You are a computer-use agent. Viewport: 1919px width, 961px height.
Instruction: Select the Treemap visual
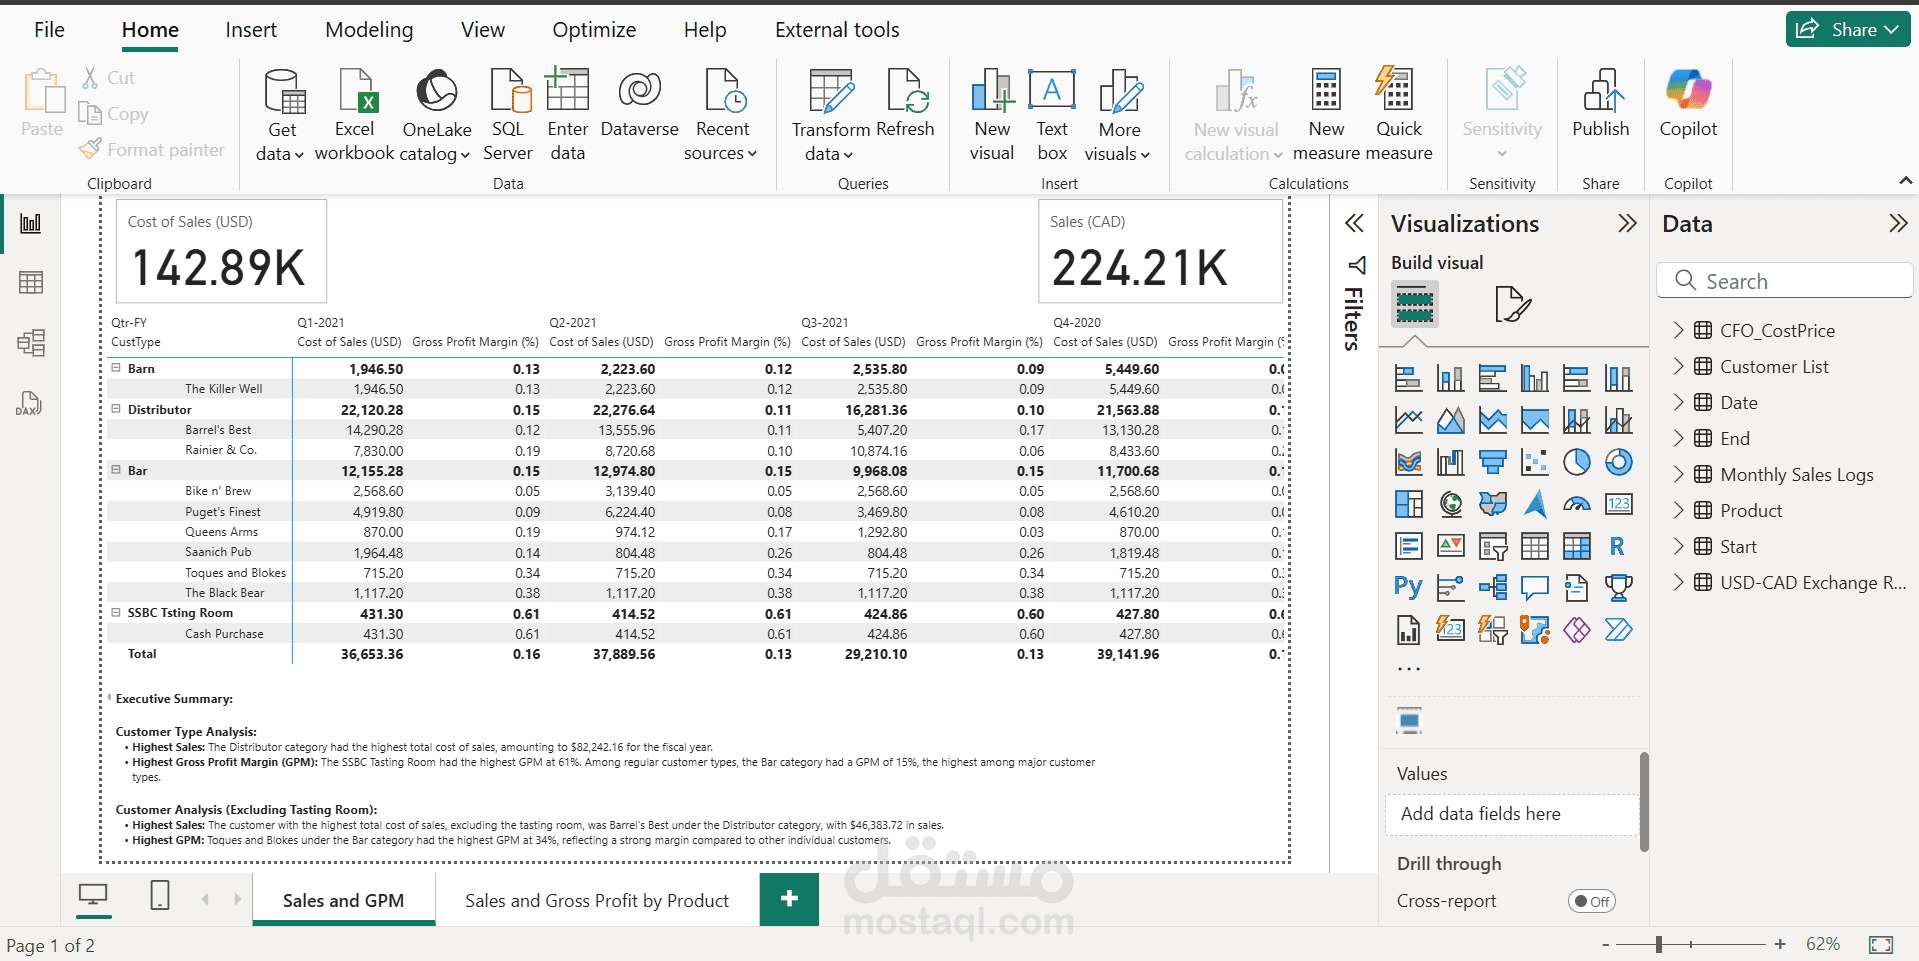(x=1408, y=504)
